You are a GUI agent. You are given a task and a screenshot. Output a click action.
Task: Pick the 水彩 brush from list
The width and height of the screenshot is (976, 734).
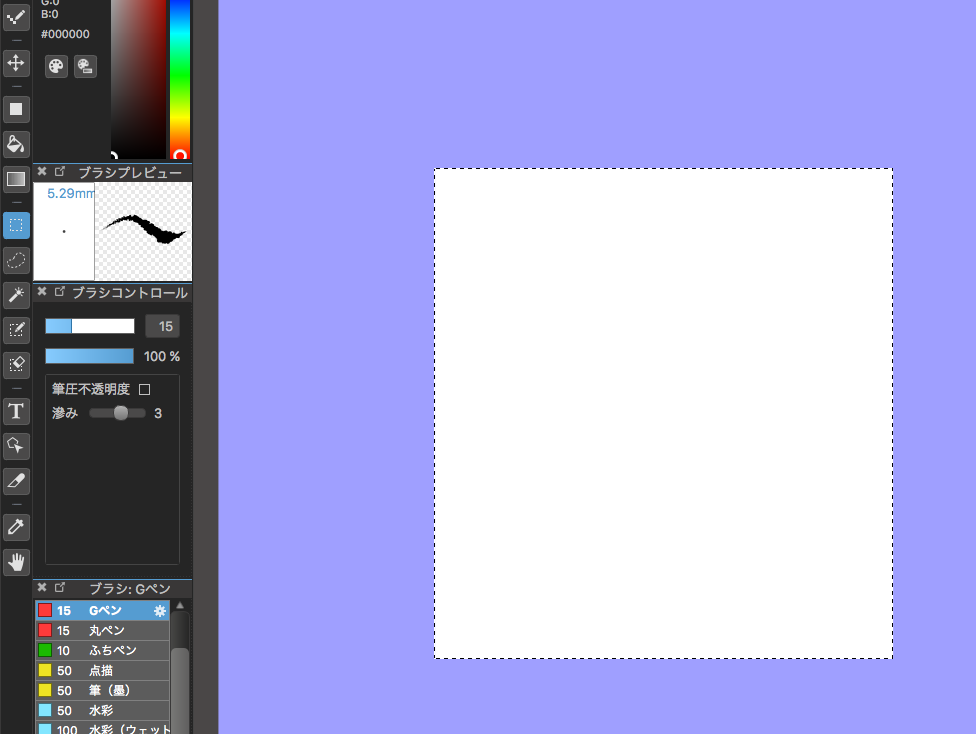tap(100, 710)
